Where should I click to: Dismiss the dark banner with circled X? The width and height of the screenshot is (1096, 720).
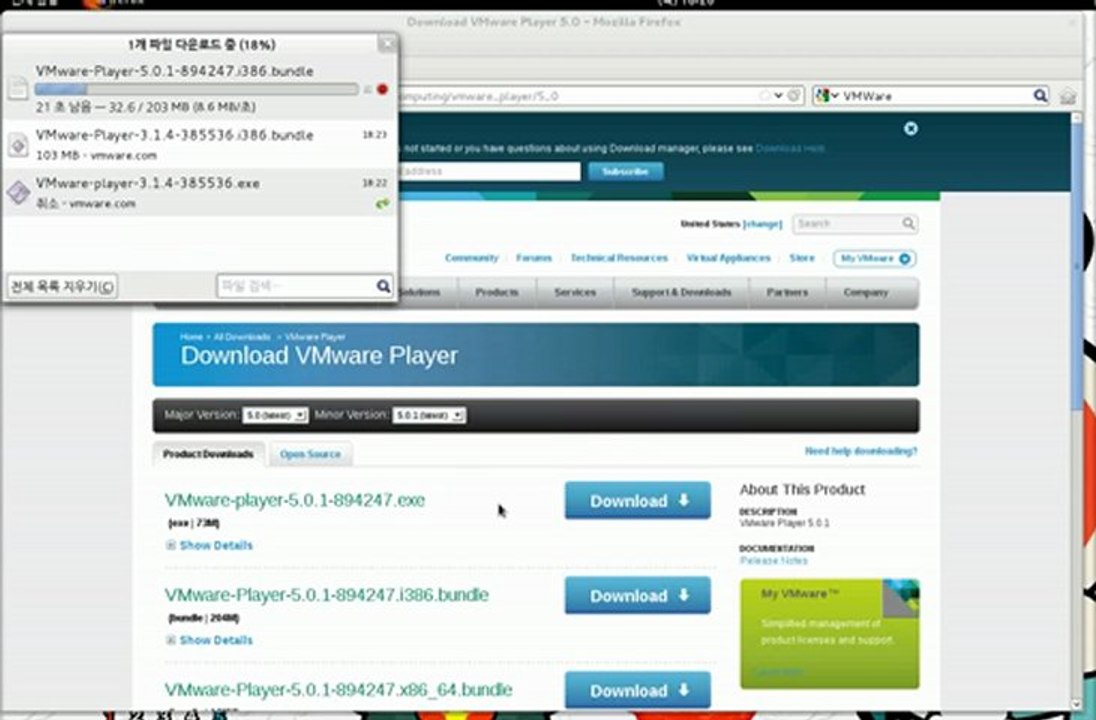(x=910, y=129)
